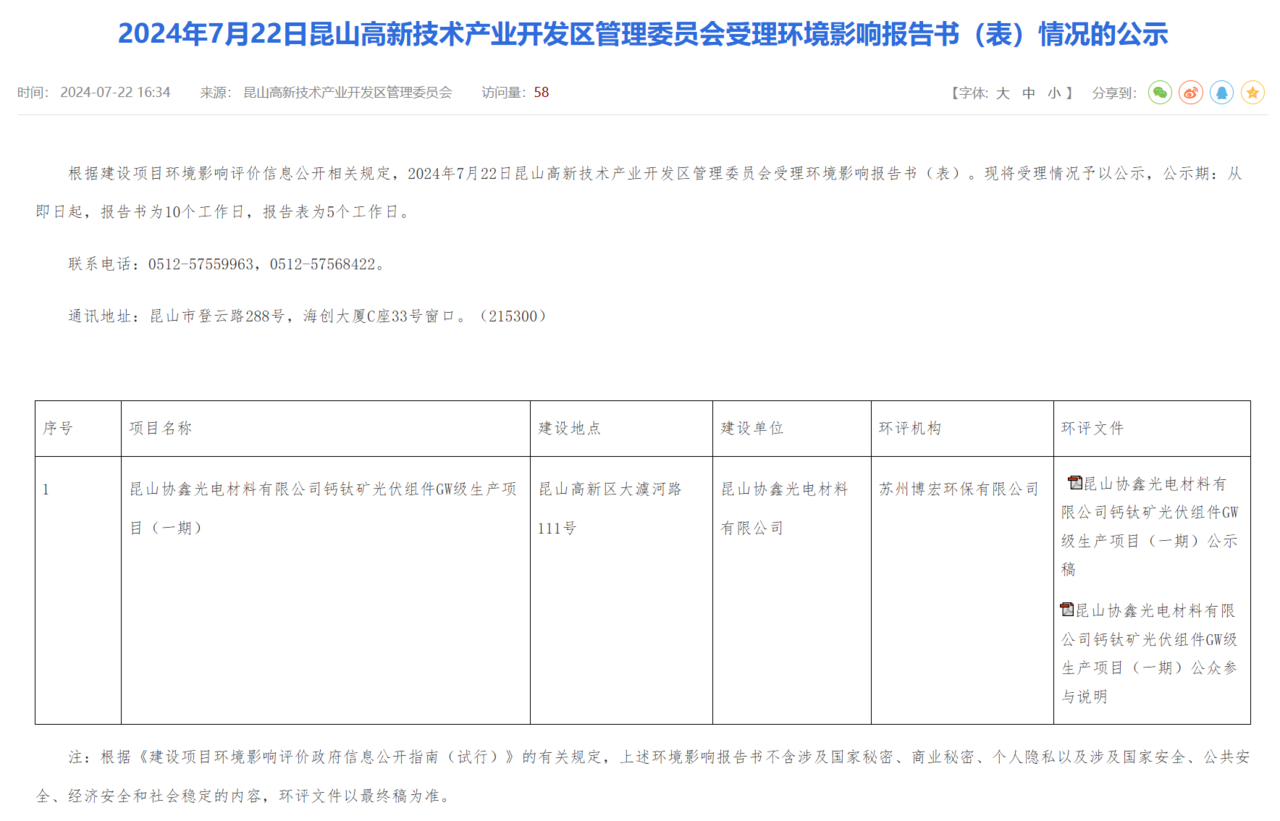Click the blue QQ share icon
Image resolution: width=1280 pixels, height=821 pixels.
1221,93
